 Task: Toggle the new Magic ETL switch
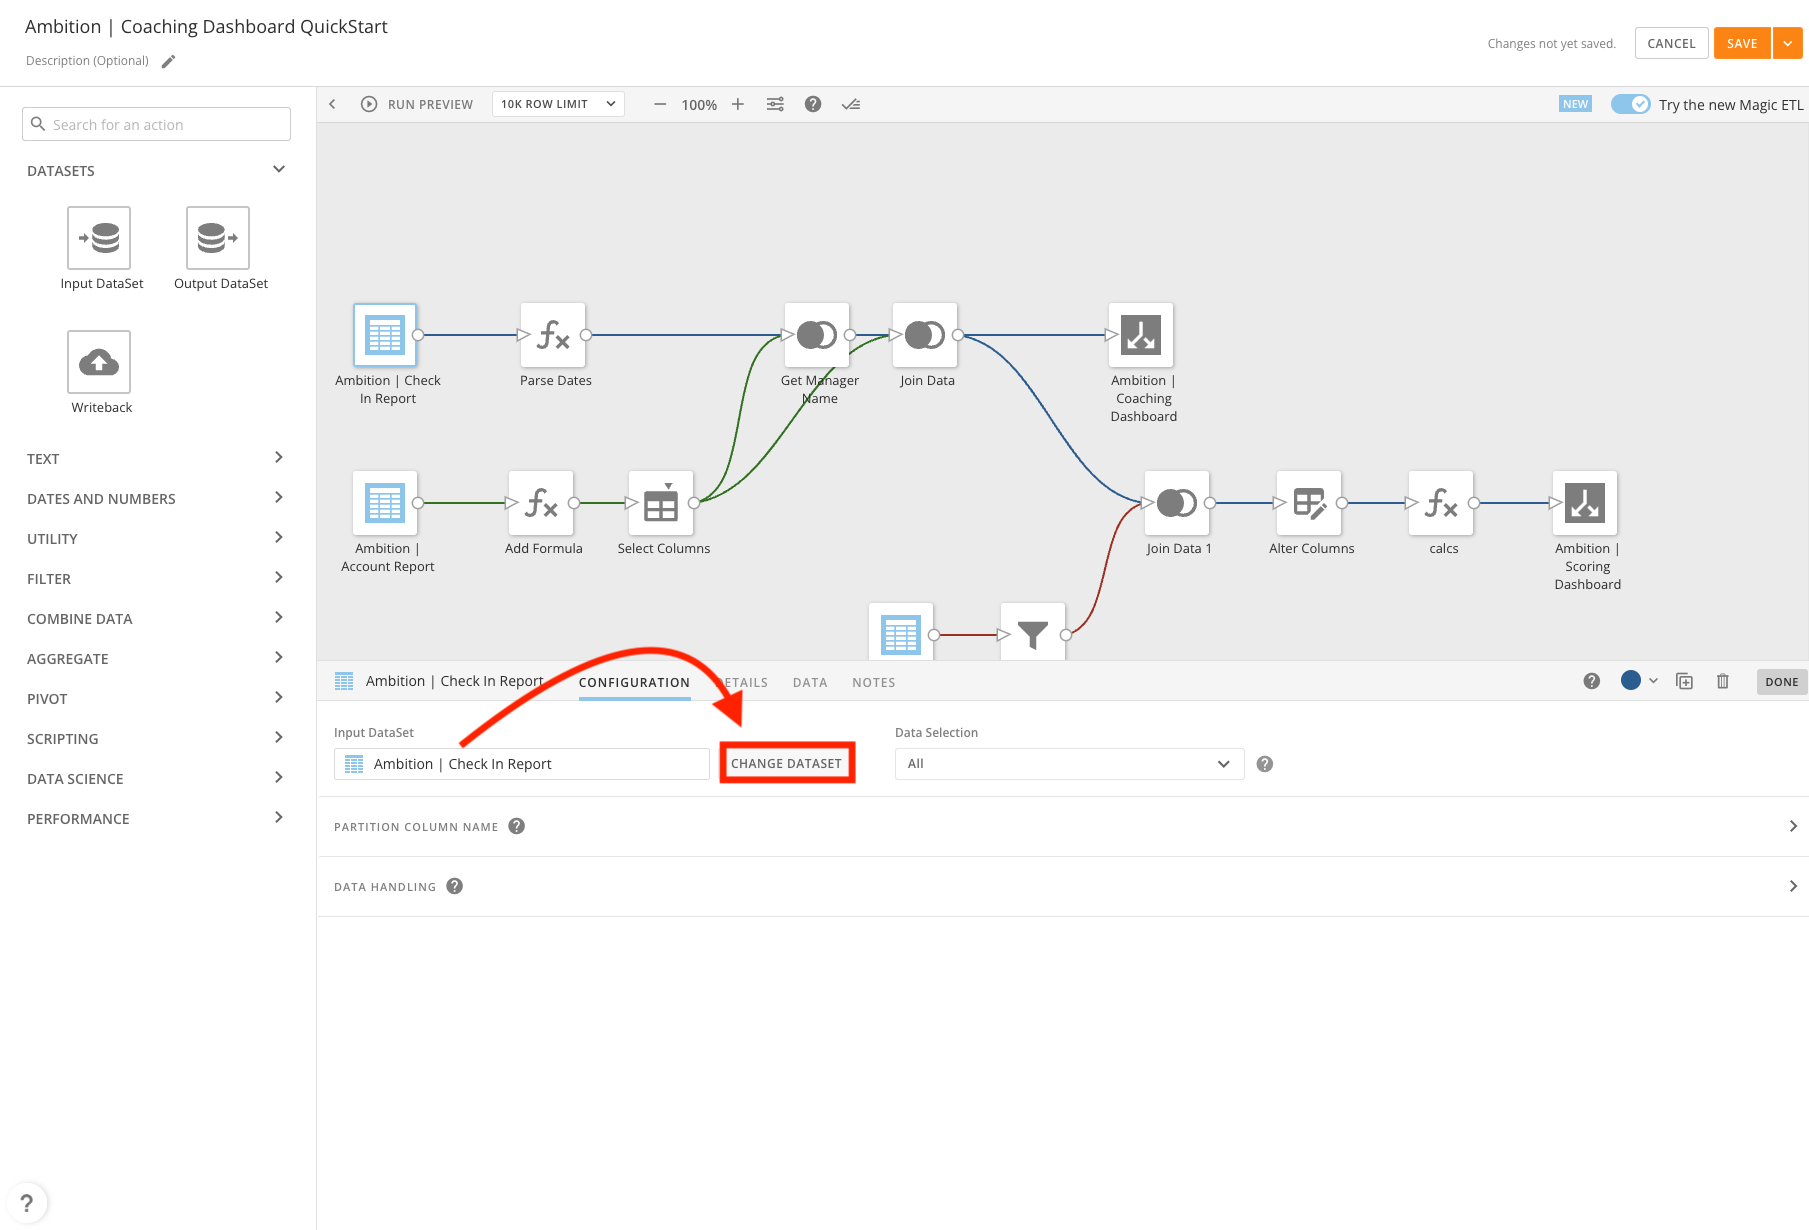click(x=1630, y=104)
